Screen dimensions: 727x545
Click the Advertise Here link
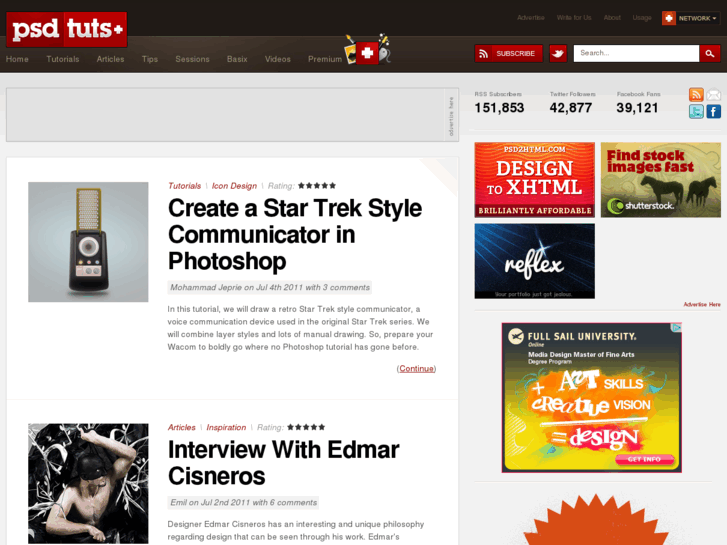702,305
